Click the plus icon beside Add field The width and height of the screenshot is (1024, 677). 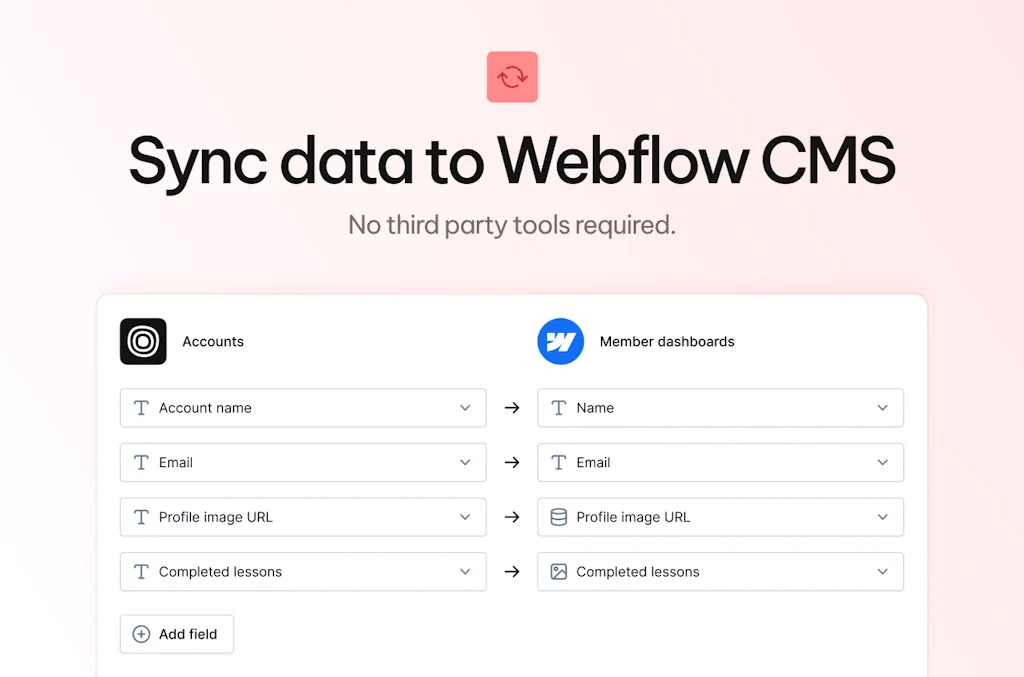pyautogui.click(x=141, y=634)
